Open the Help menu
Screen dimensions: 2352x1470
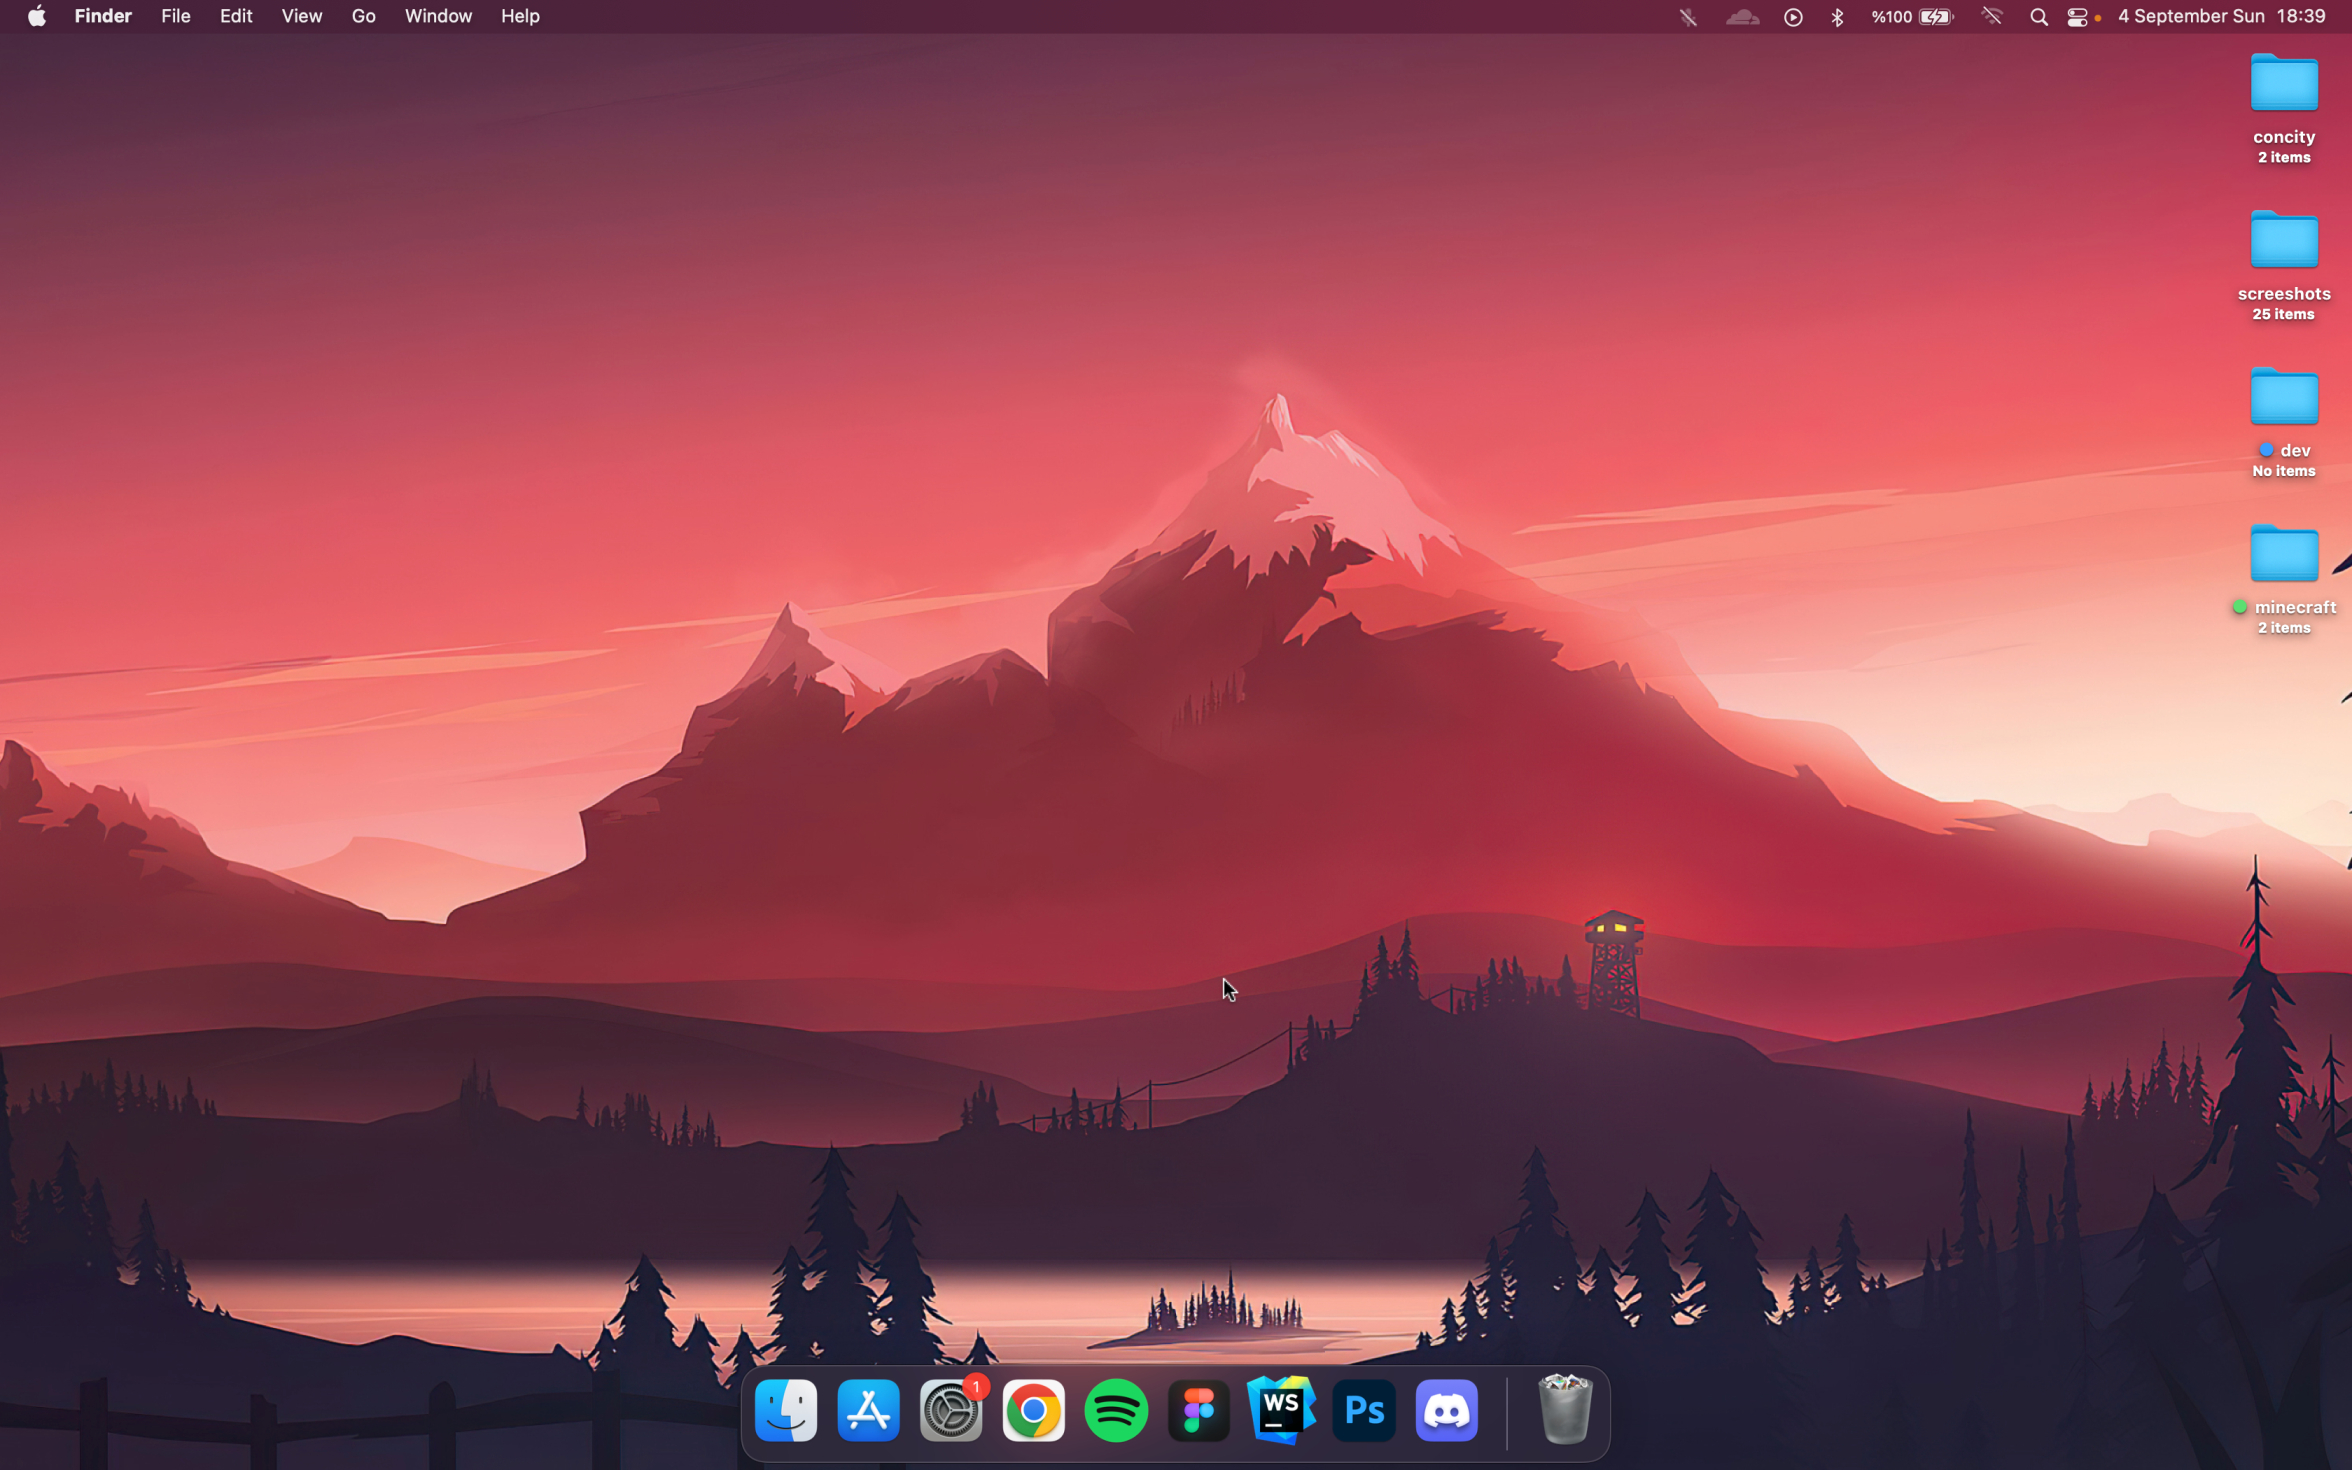pos(520,16)
